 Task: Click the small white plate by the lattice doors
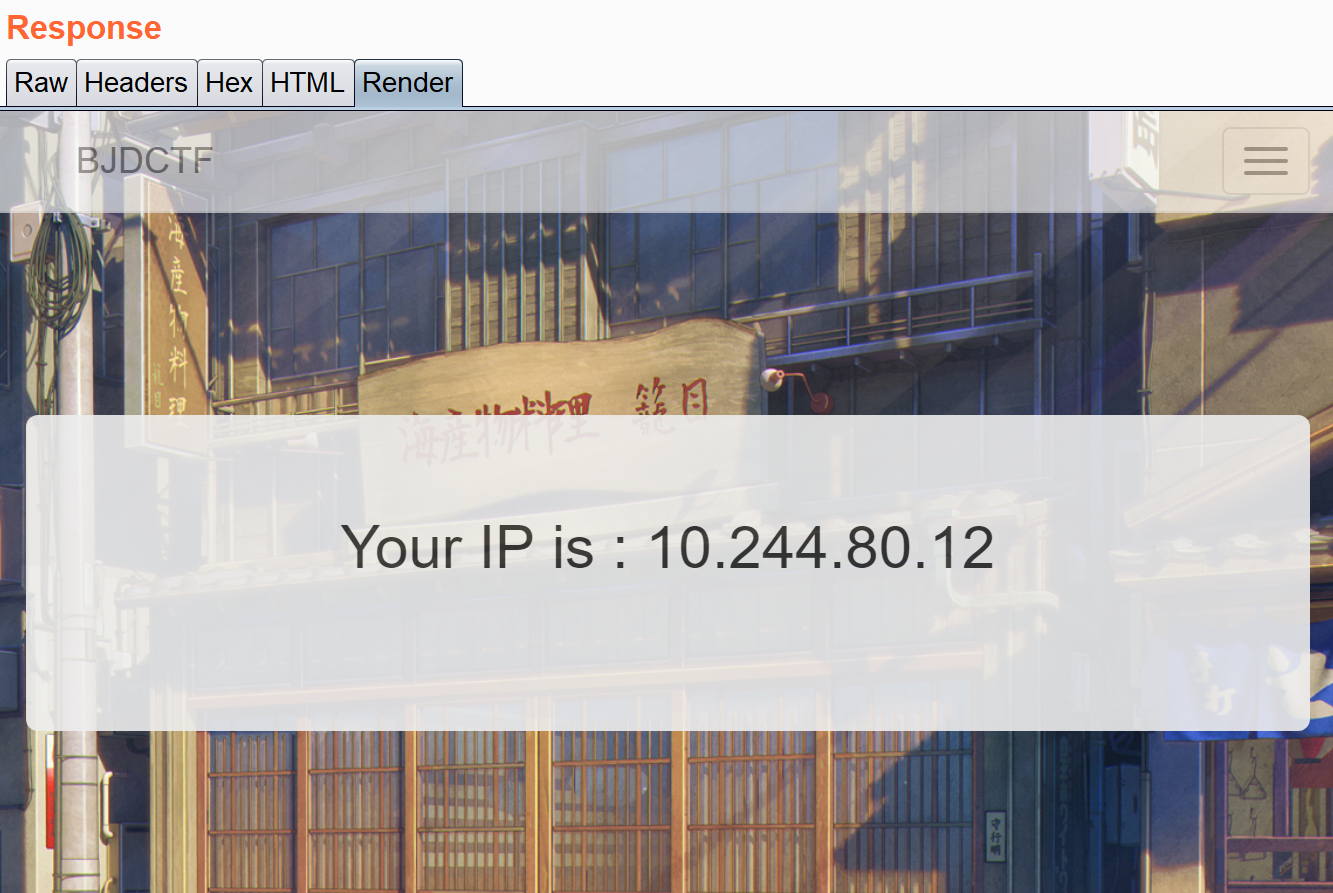point(994,835)
